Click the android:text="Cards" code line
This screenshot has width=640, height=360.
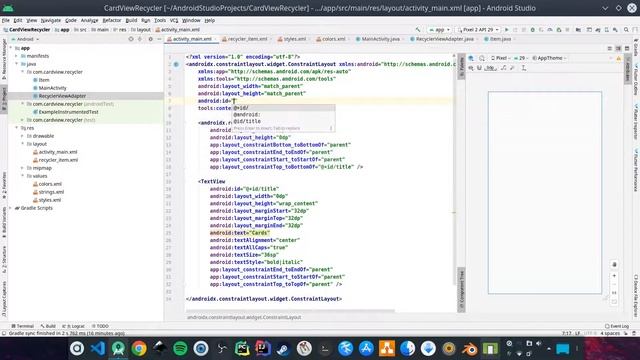[240, 233]
